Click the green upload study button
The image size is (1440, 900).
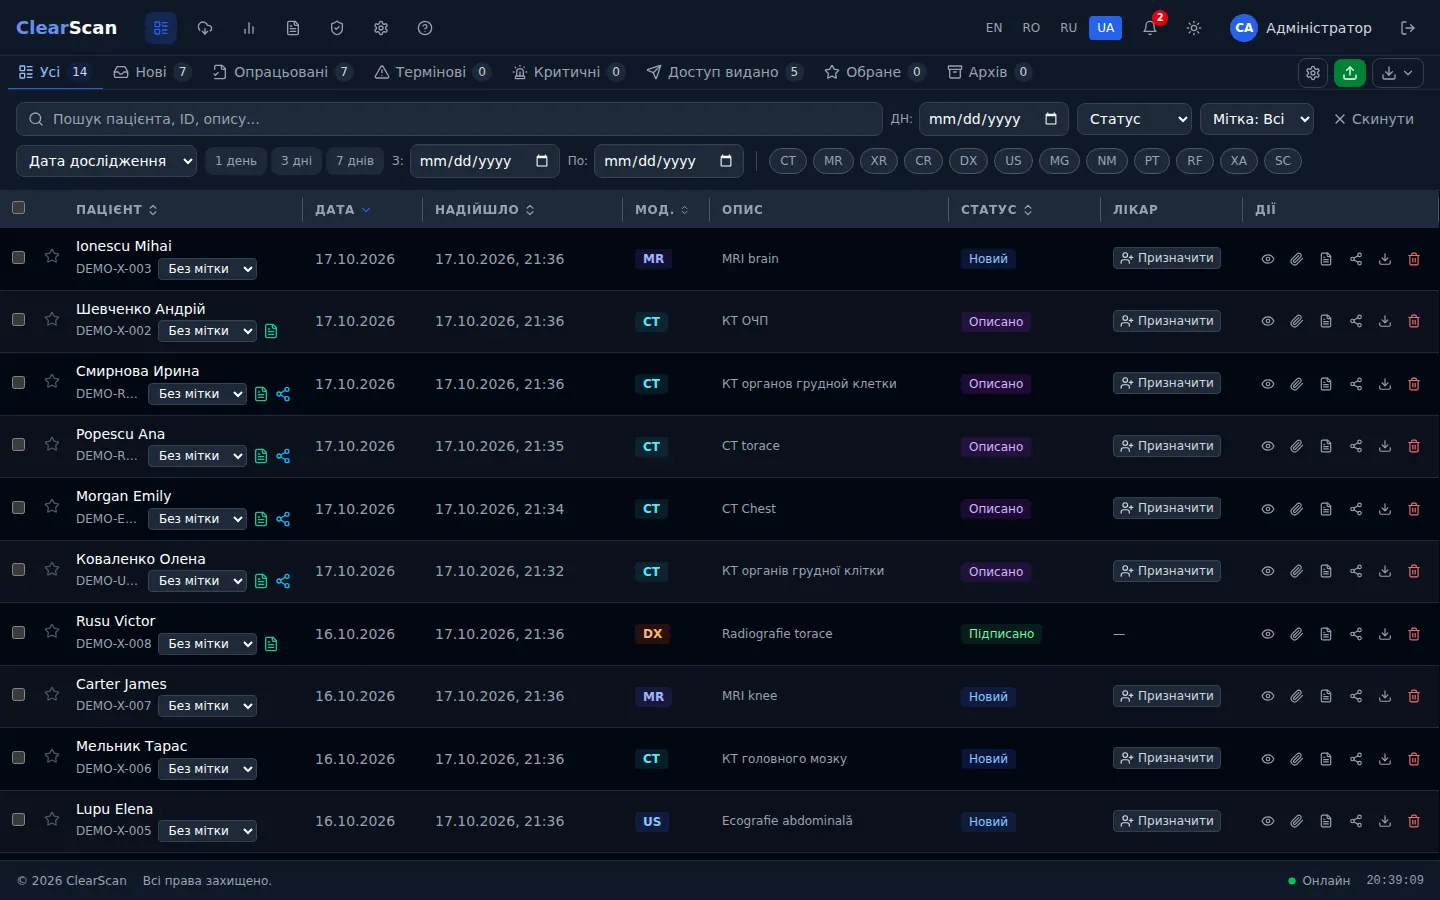click(x=1350, y=72)
